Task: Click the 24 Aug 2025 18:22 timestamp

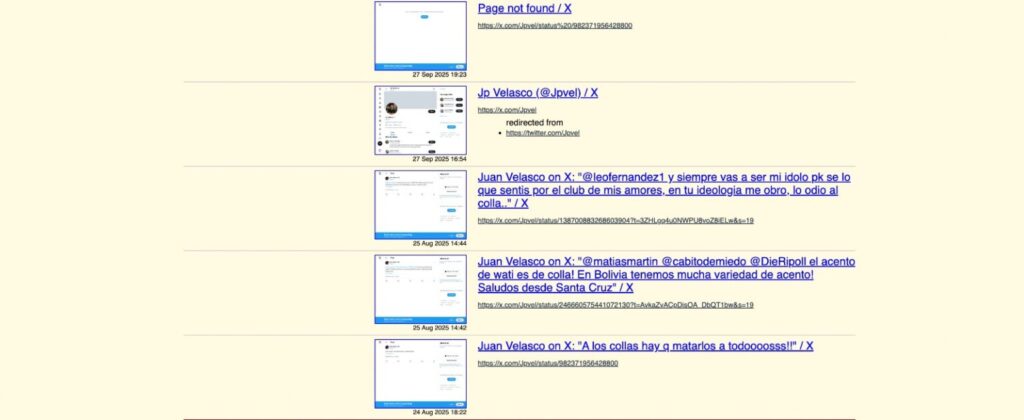Action: coord(439,412)
